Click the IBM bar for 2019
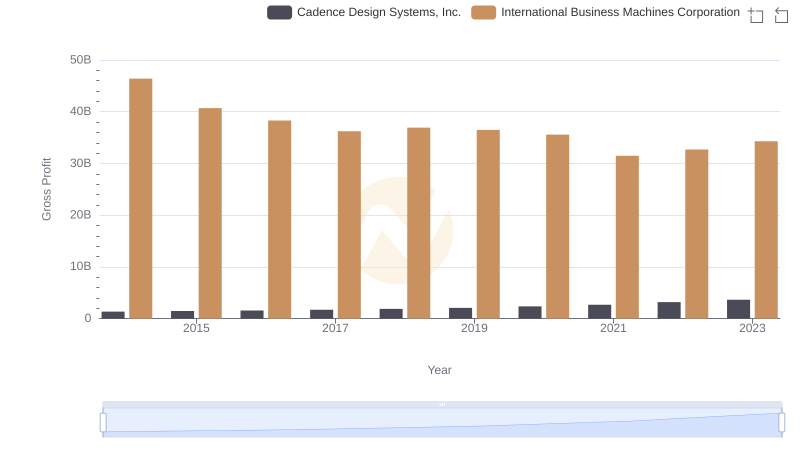This screenshot has height=461, width=800. 488,224
